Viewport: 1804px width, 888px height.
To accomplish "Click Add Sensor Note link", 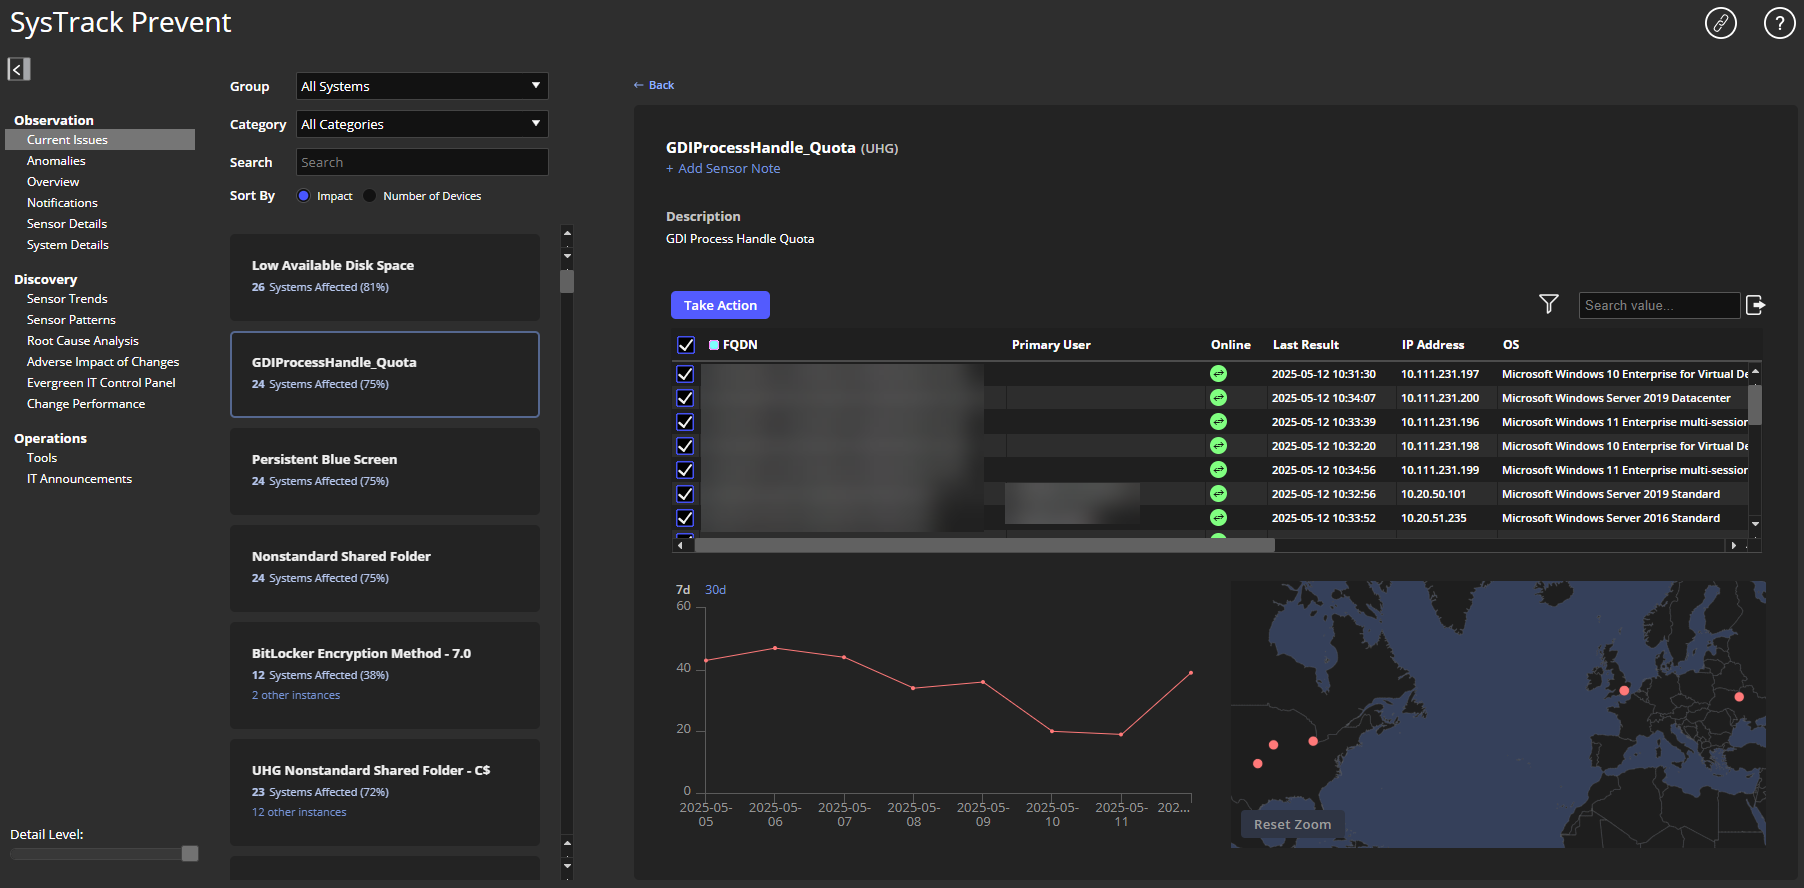I will 723,168.
